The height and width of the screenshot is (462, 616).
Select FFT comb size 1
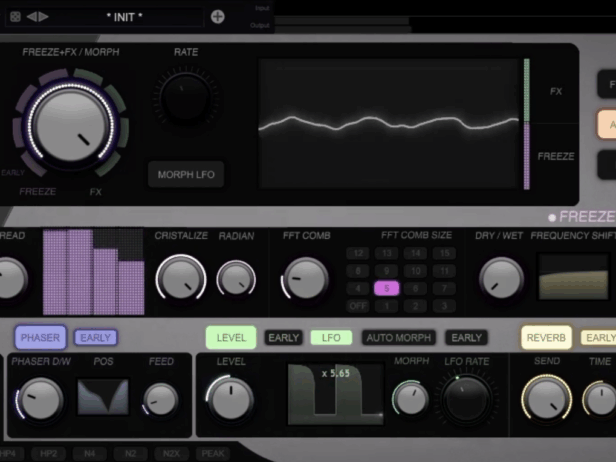point(387,306)
